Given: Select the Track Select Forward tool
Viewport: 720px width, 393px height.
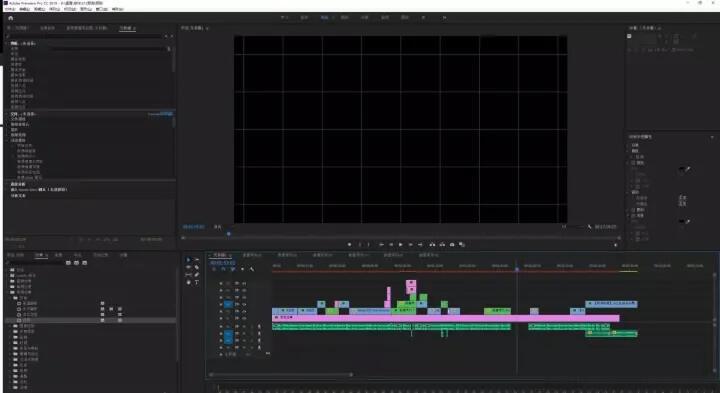Looking at the screenshot, I should pyautogui.click(x=197, y=260).
